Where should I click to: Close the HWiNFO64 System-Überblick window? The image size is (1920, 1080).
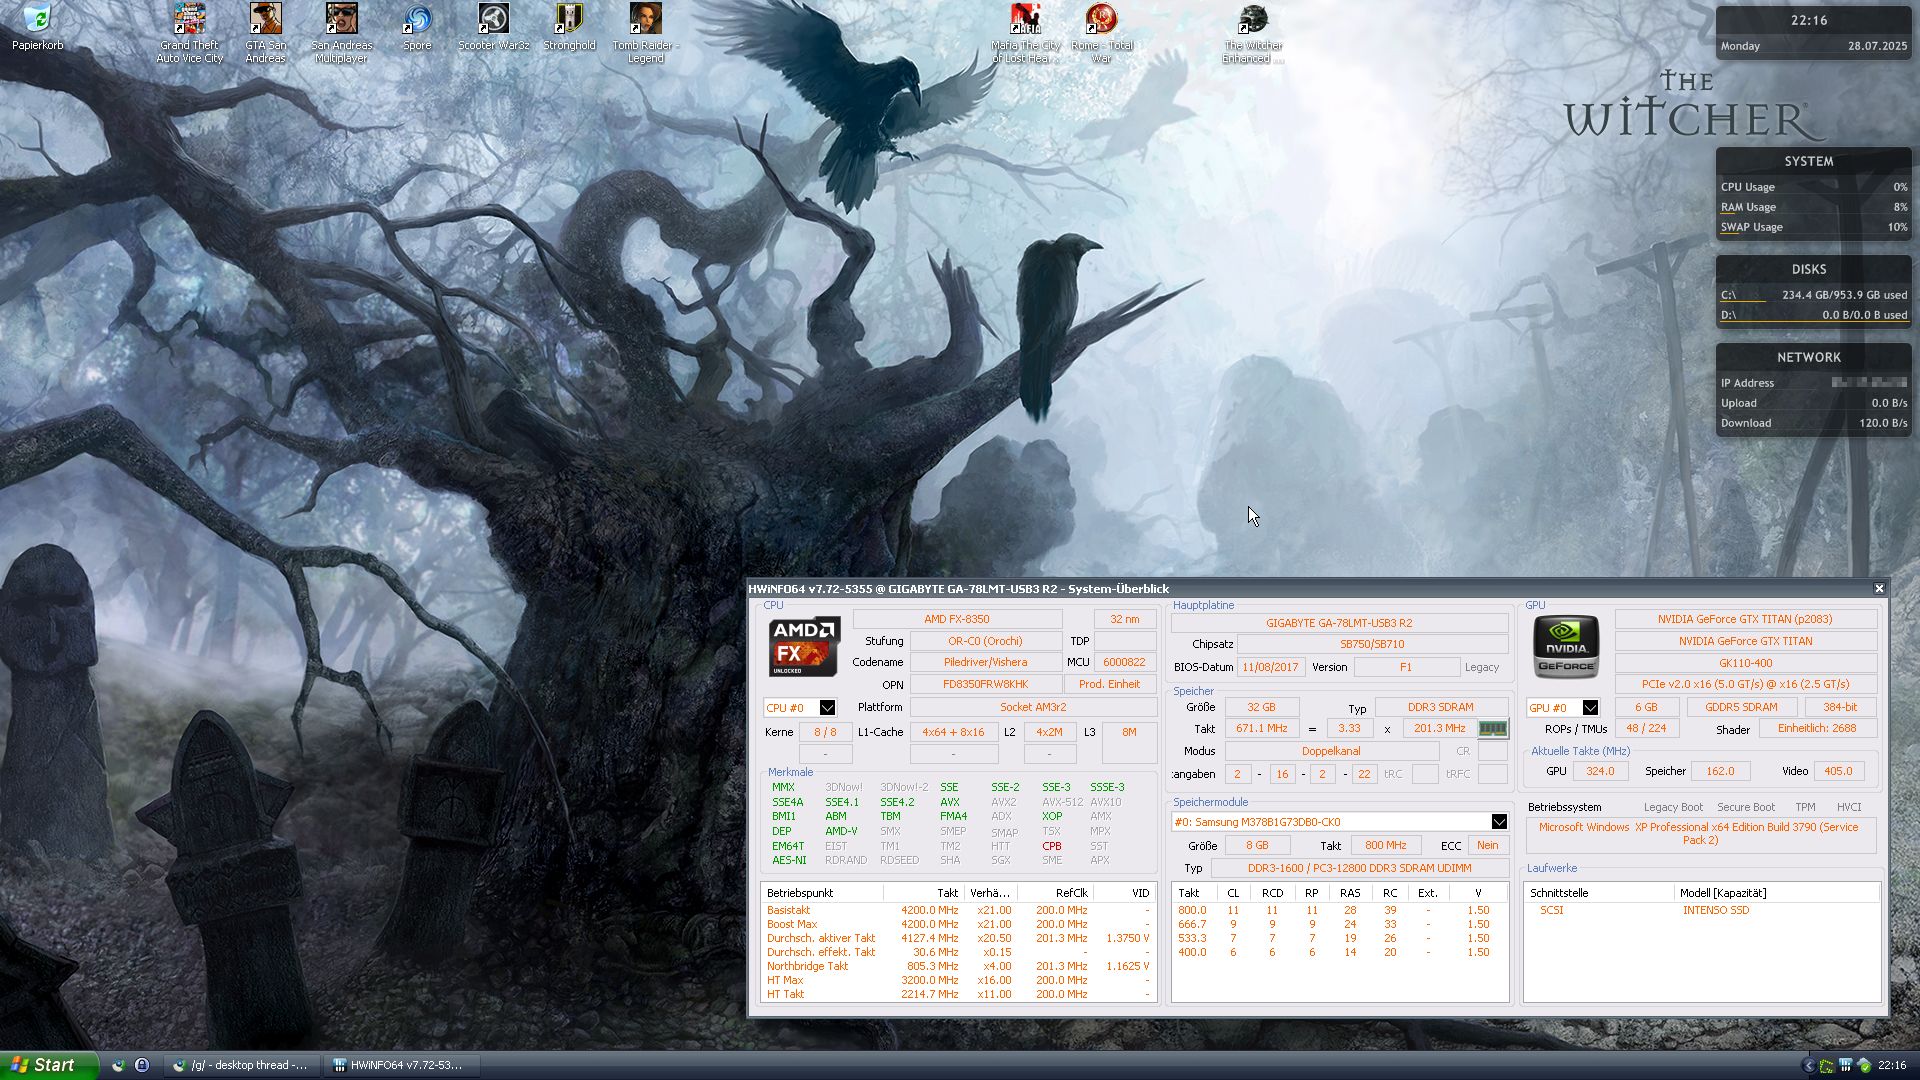(1879, 589)
